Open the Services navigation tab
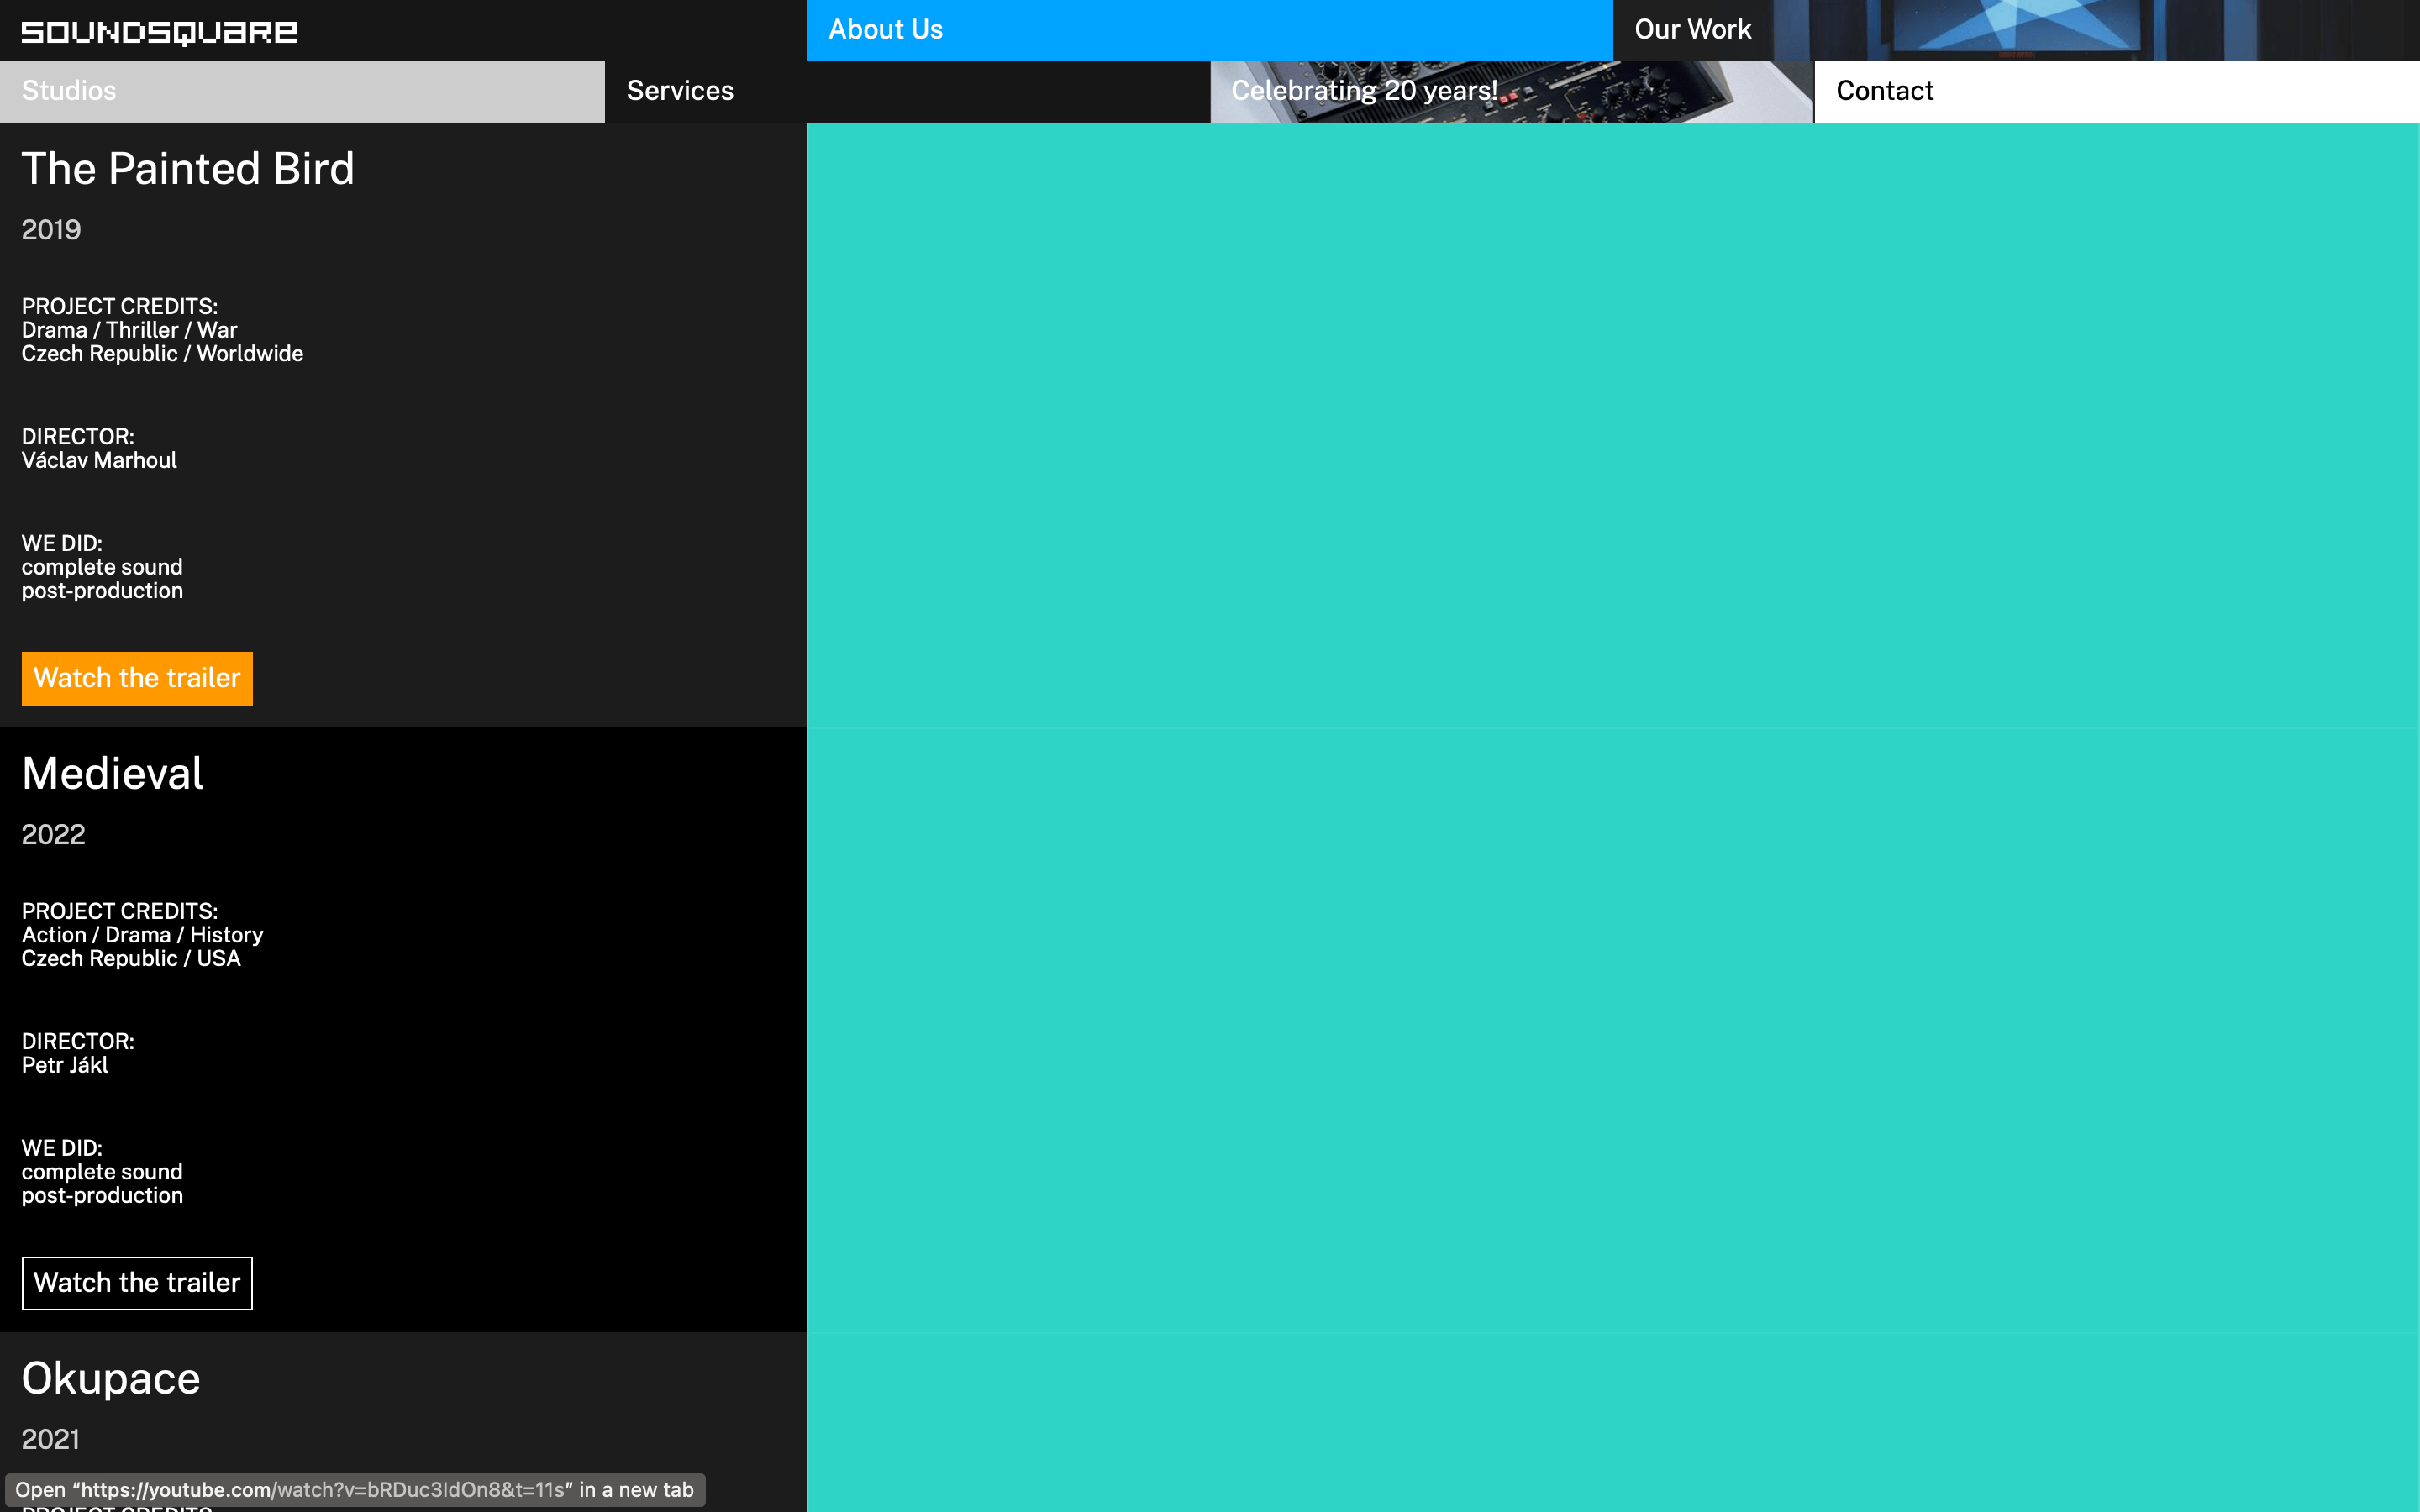 pos(680,91)
